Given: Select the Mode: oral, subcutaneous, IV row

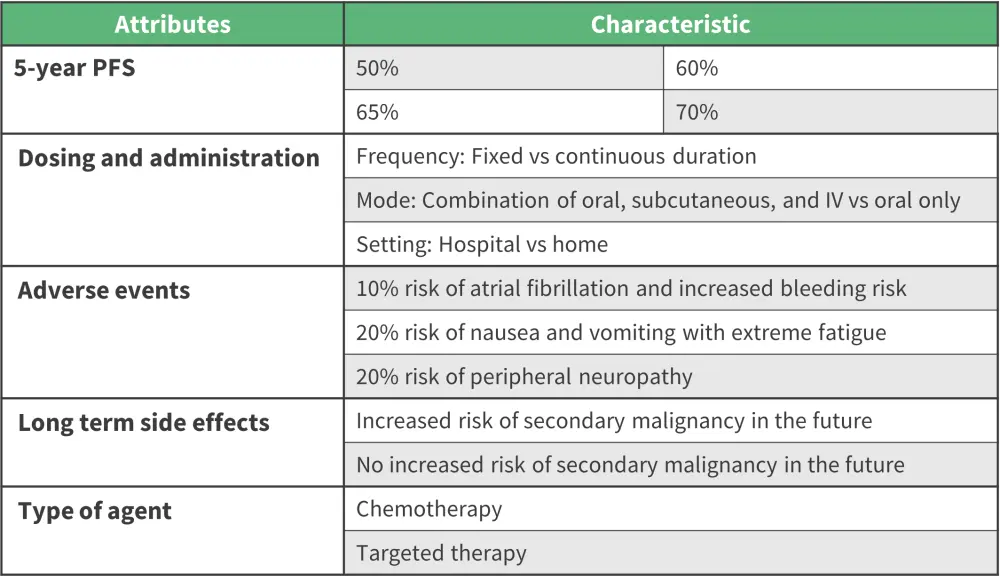Looking at the screenshot, I should [658, 200].
